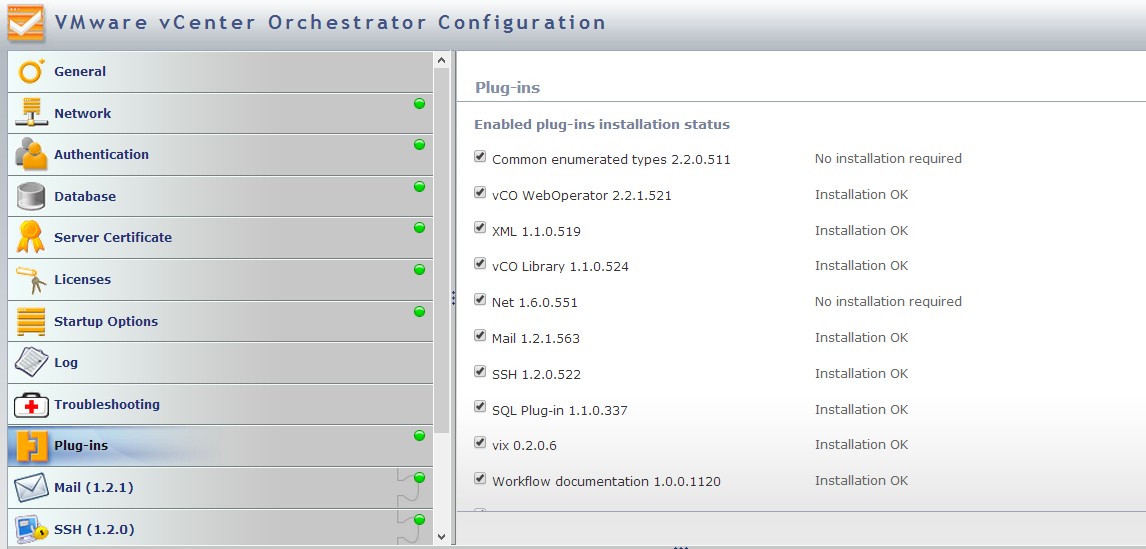The height and width of the screenshot is (549, 1146).
Task: Select the Plug-ins sidebar entry
Action: click(81, 446)
